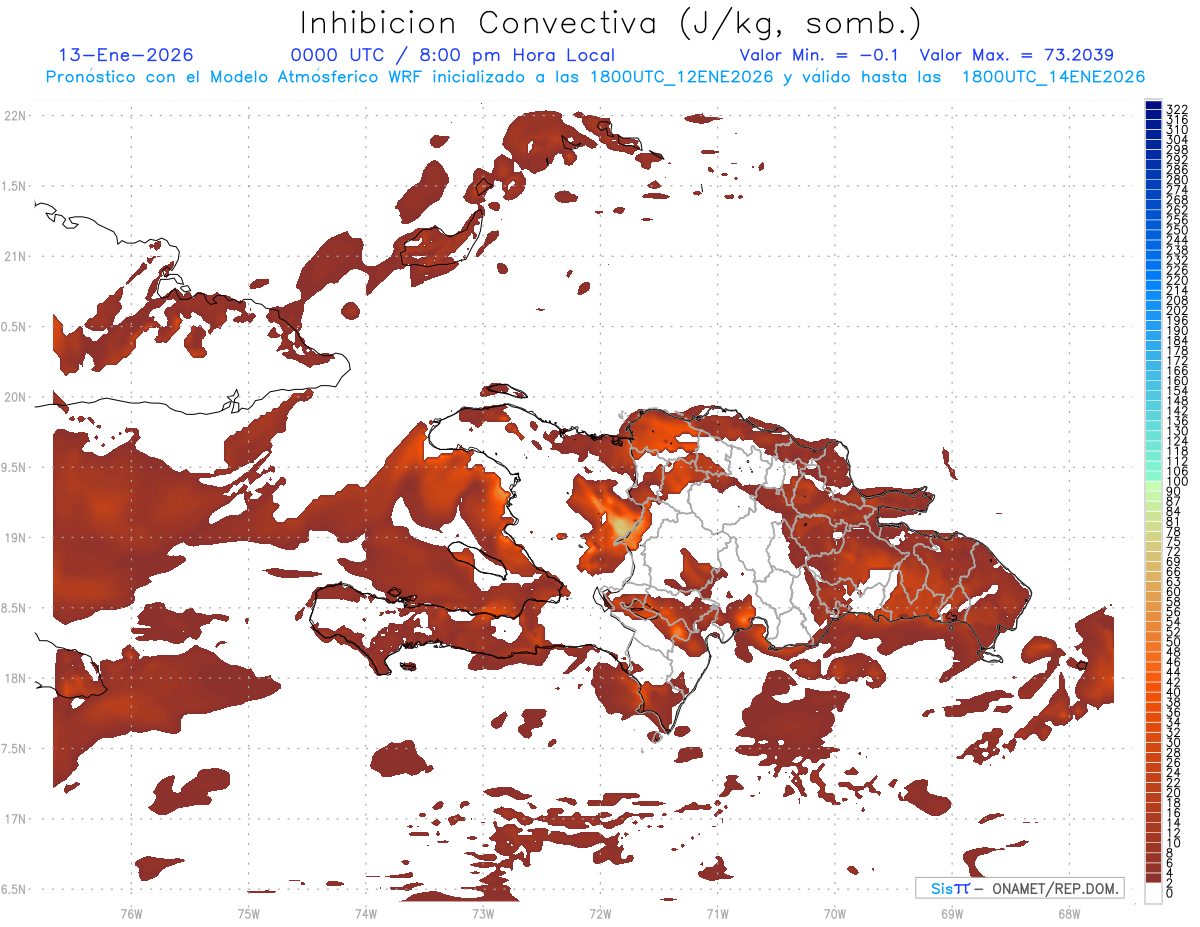Screen dimensions: 1200x927
Task: Click the '0000 UTC / 8:00 pm Hora Local' text
Action: coord(452,55)
